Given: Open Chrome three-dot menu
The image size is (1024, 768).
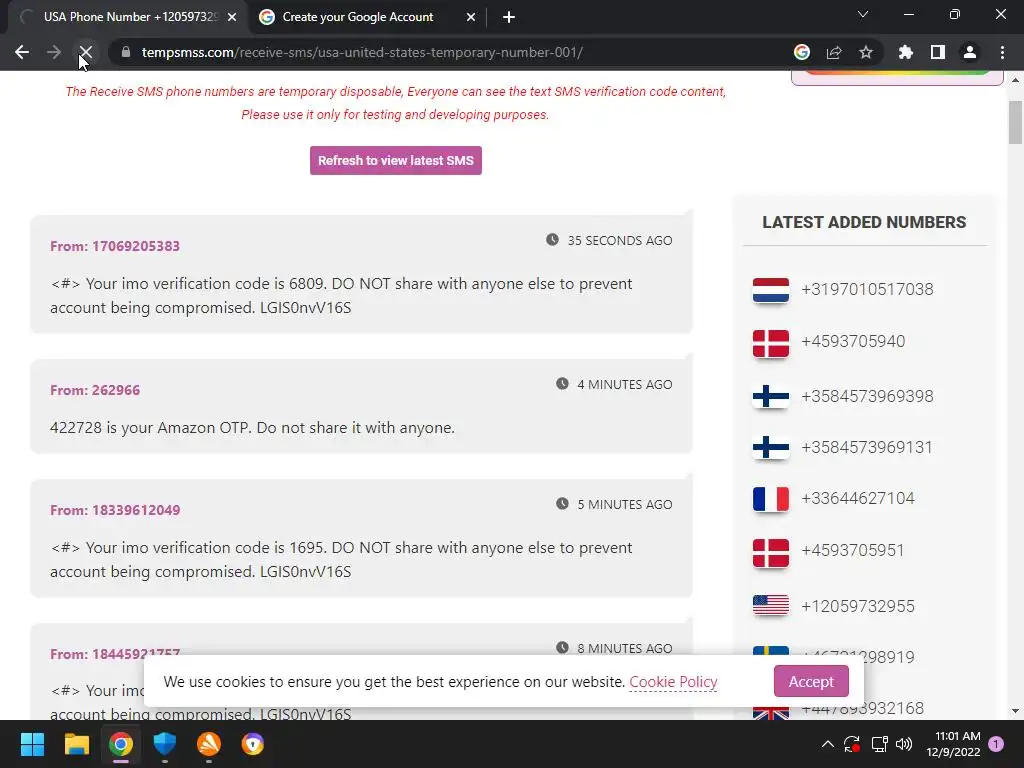Looking at the screenshot, I should pyautogui.click(x=1002, y=52).
